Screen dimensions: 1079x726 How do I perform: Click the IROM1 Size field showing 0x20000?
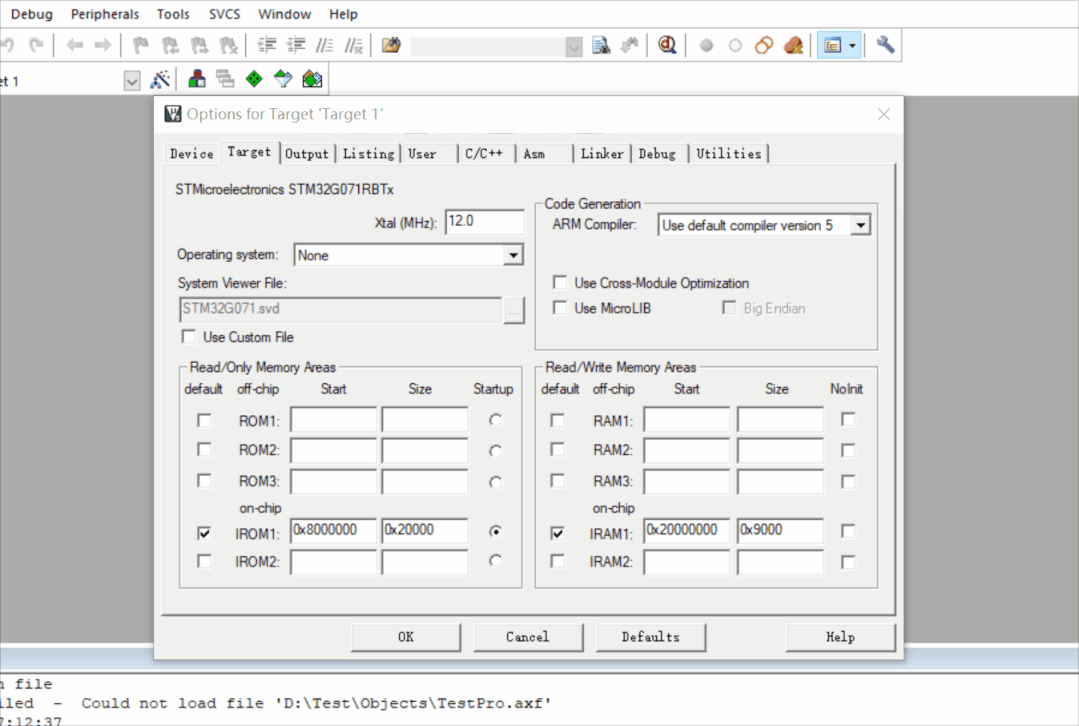425,531
